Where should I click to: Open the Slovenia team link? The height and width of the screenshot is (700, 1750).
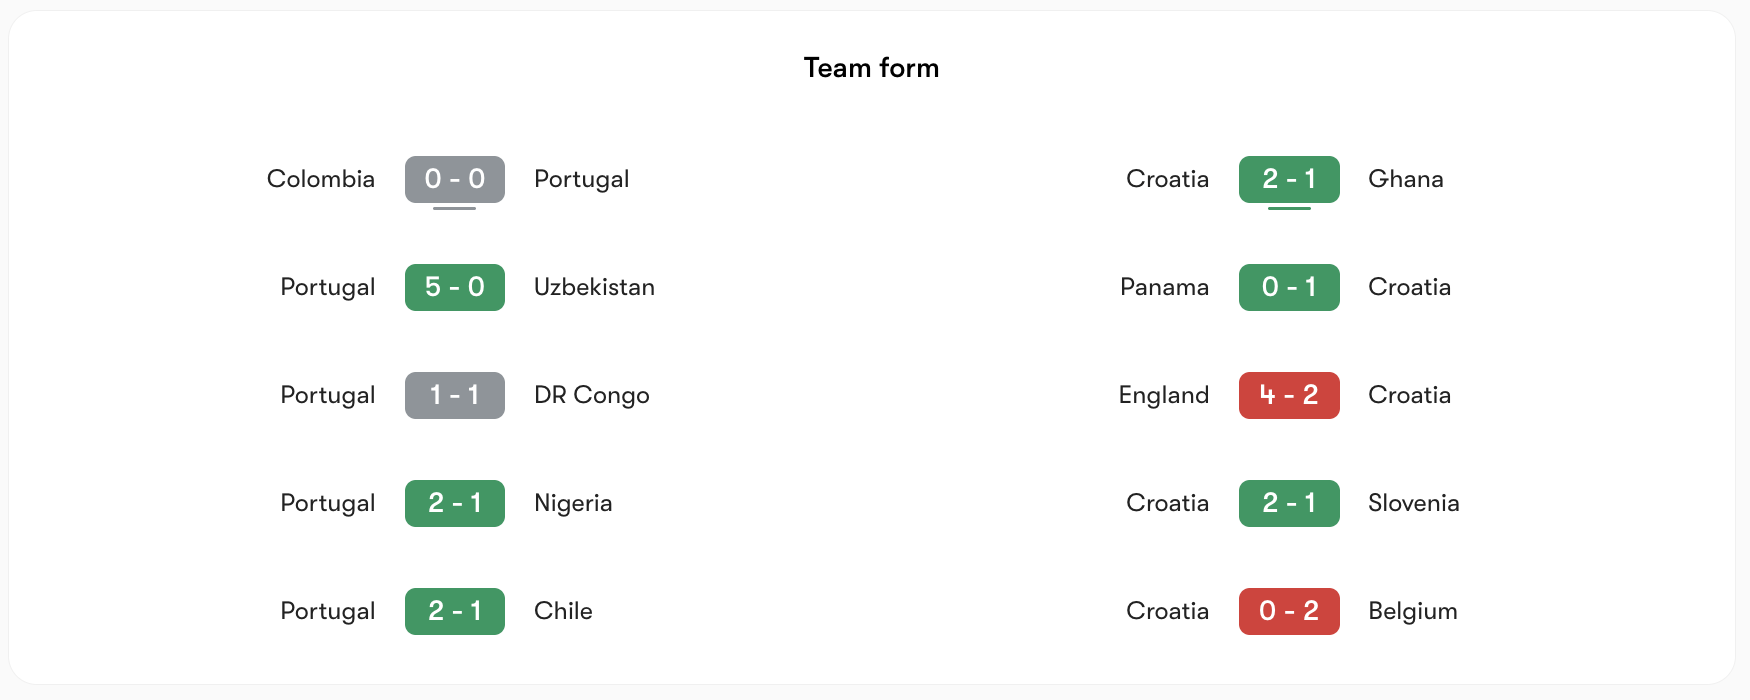click(x=1414, y=503)
